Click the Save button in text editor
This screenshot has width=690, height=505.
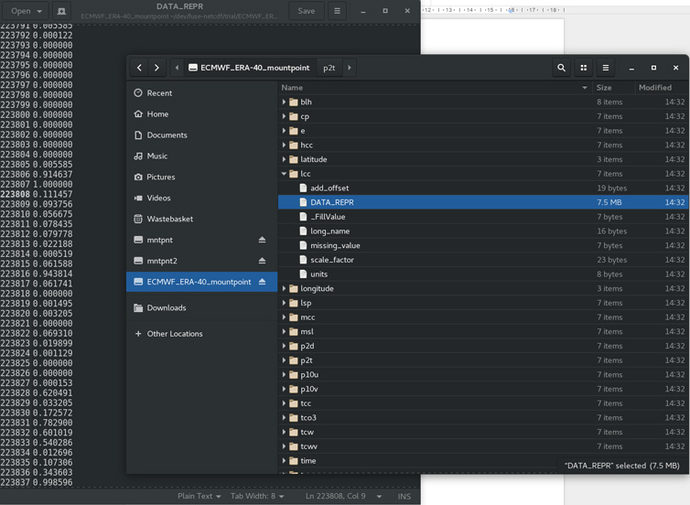click(x=306, y=11)
